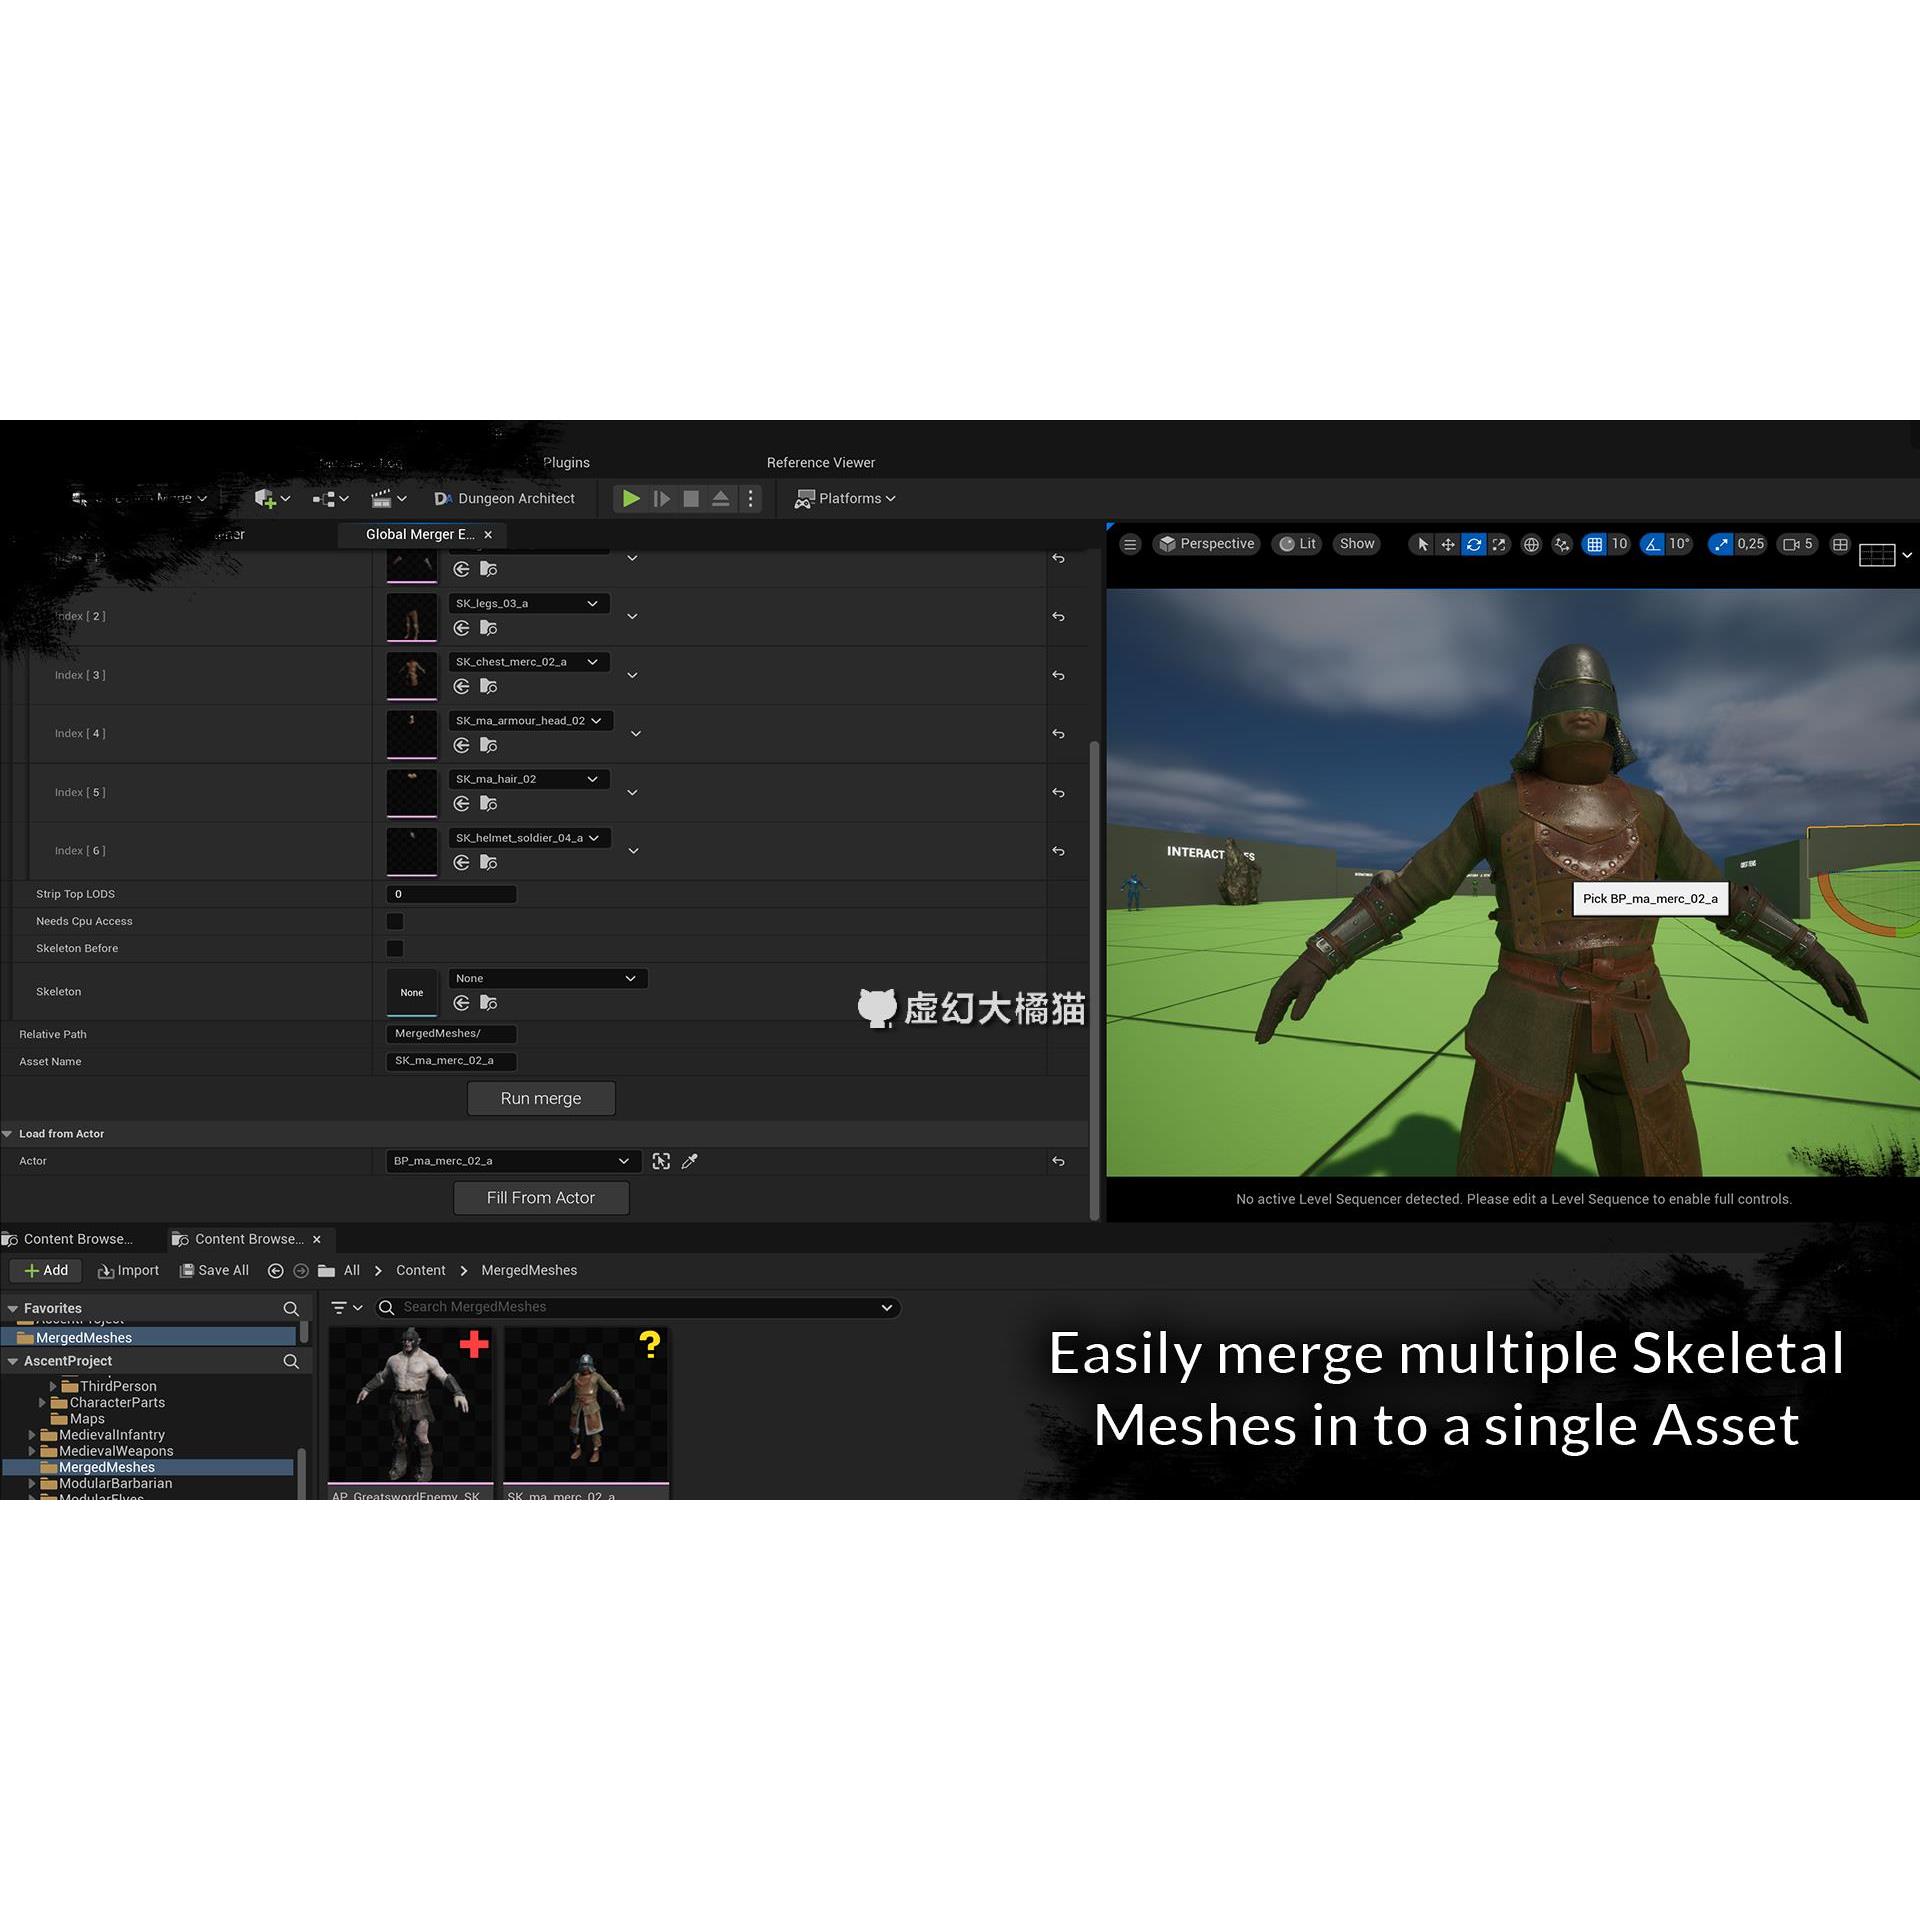Open the Cinematics clapperboard dropdown
The width and height of the screenshot is (1920, 1920).
388,498
